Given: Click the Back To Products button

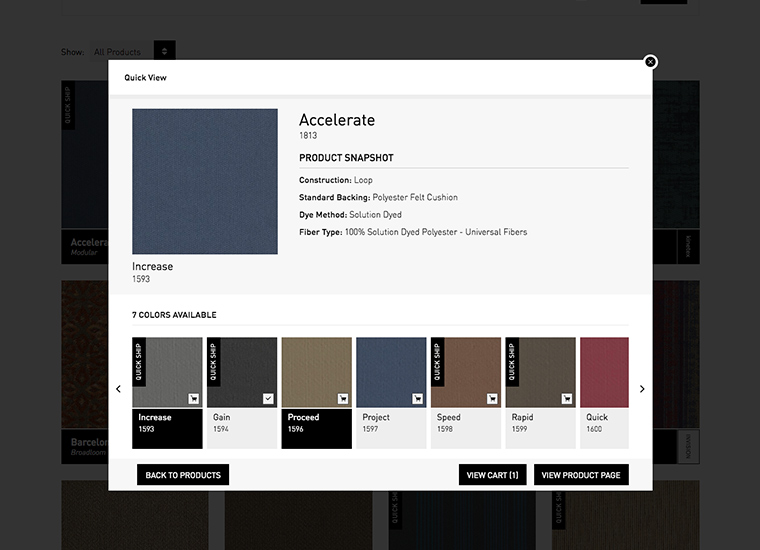Looking at the screenshot, I should point(183,475).
